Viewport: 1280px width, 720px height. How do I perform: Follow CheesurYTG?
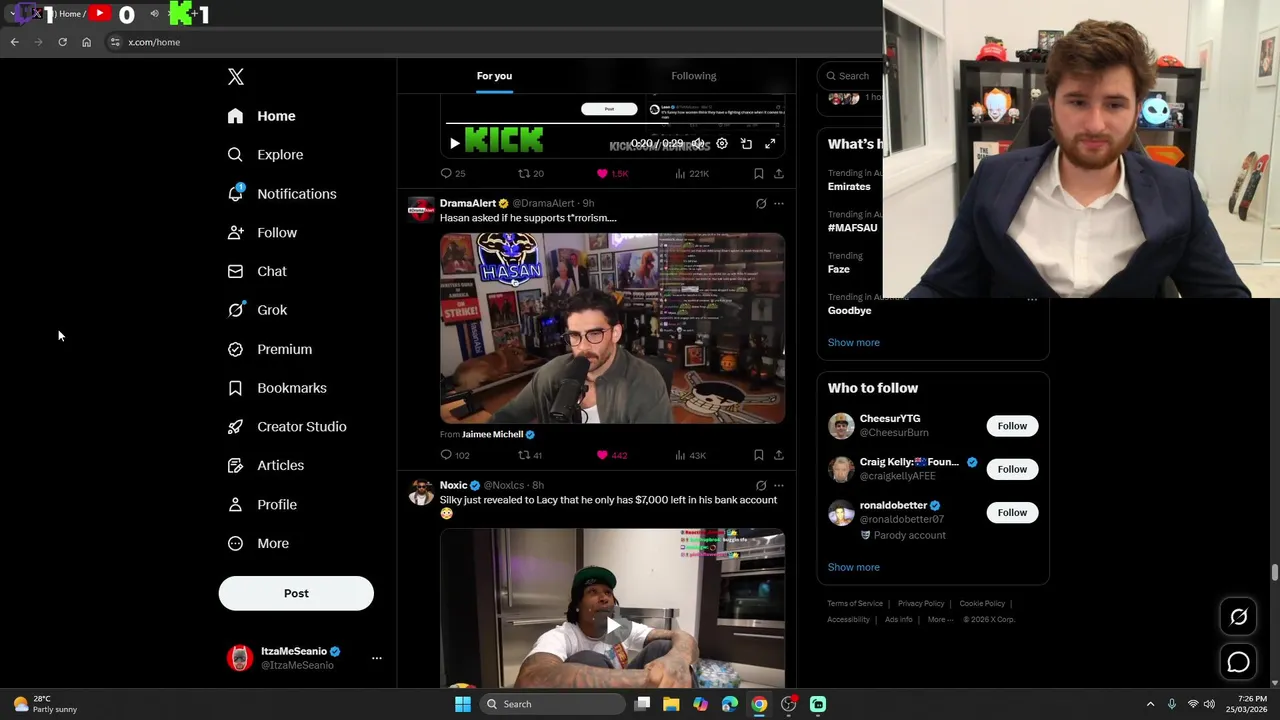coord(1012,426)
